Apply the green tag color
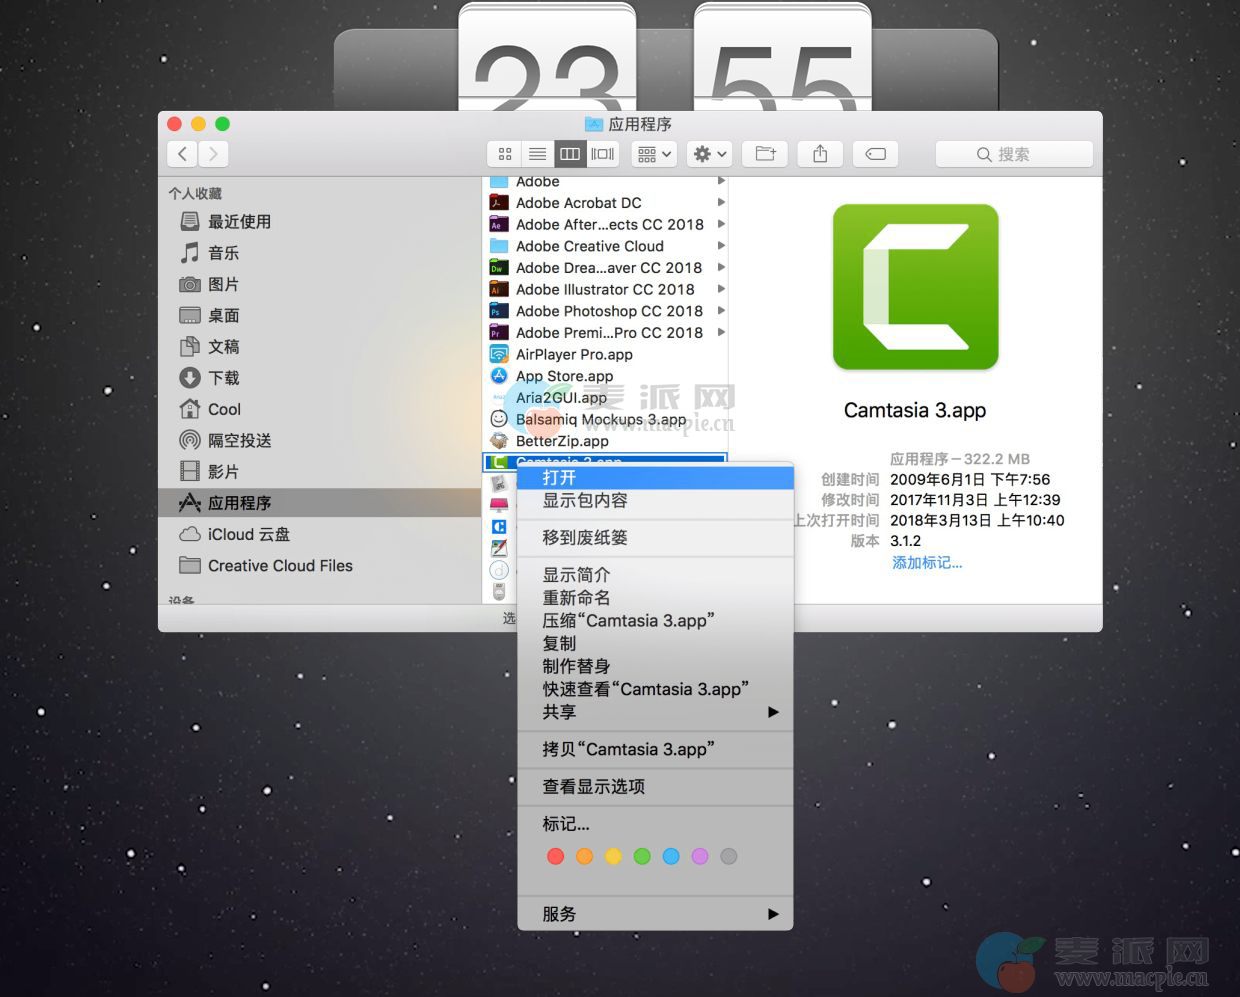This screenshot has height=997, width=1240. [x=642, y=856]
